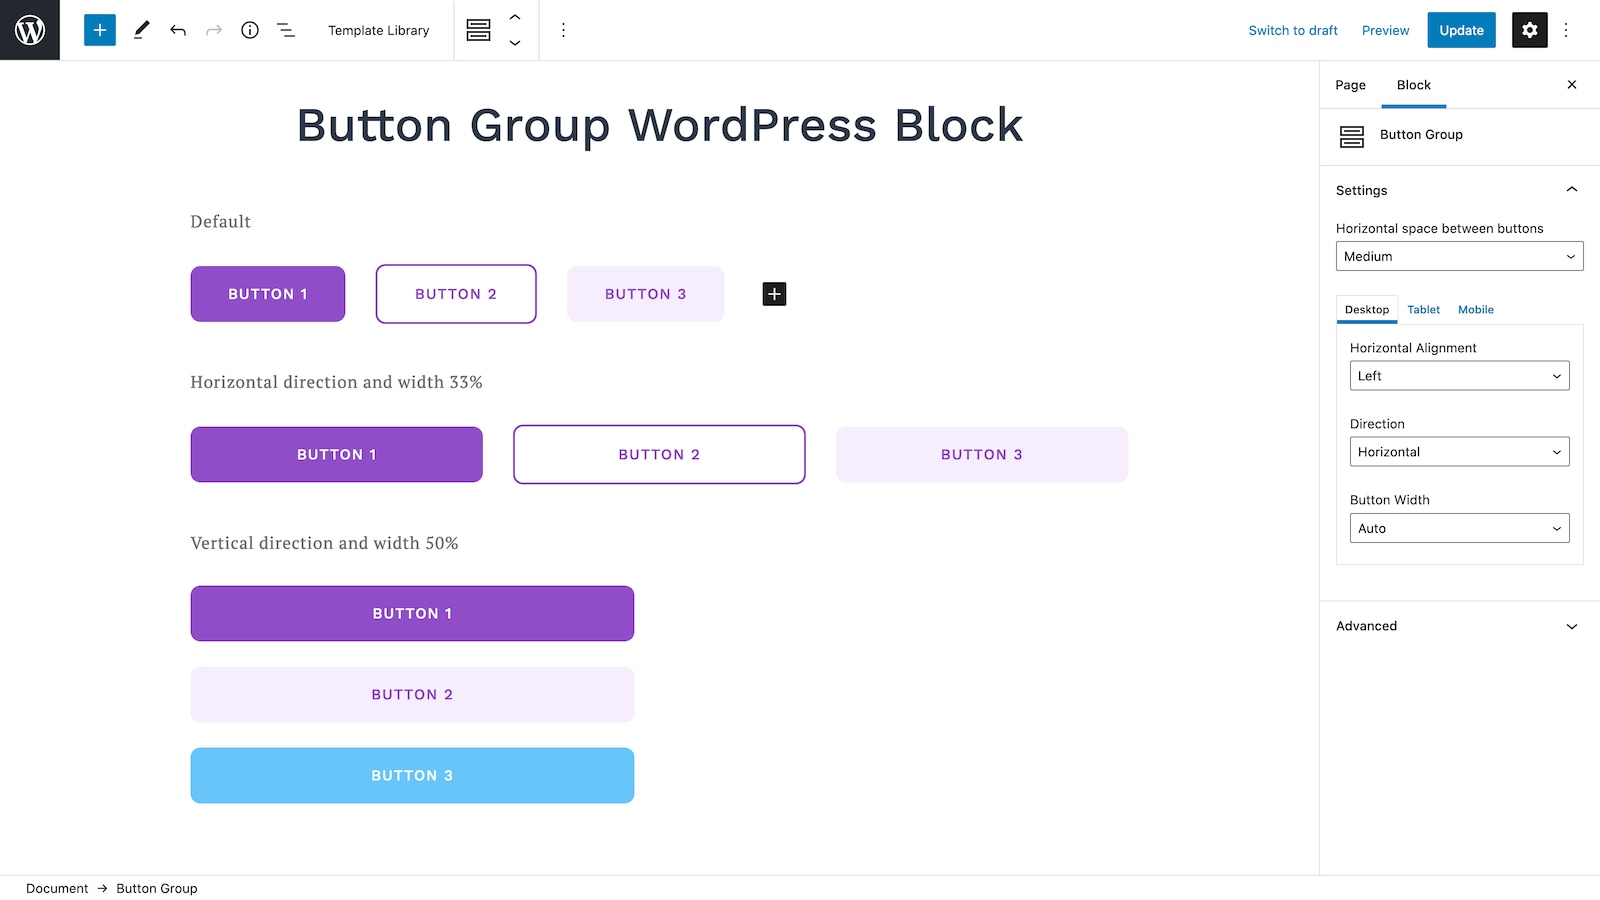Open the editor options menu at top right

click(x=1566, y=30)
